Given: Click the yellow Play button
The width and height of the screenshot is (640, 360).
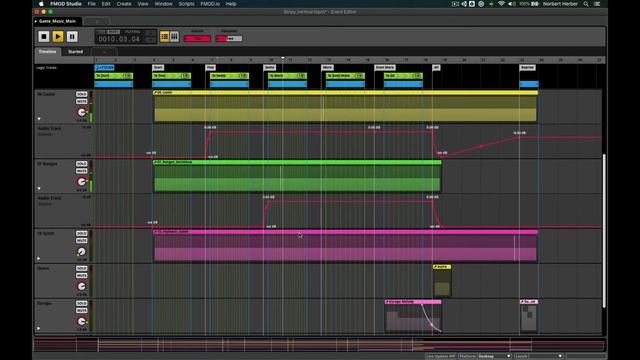Looking at the screenshot, I should click(58, 37).
